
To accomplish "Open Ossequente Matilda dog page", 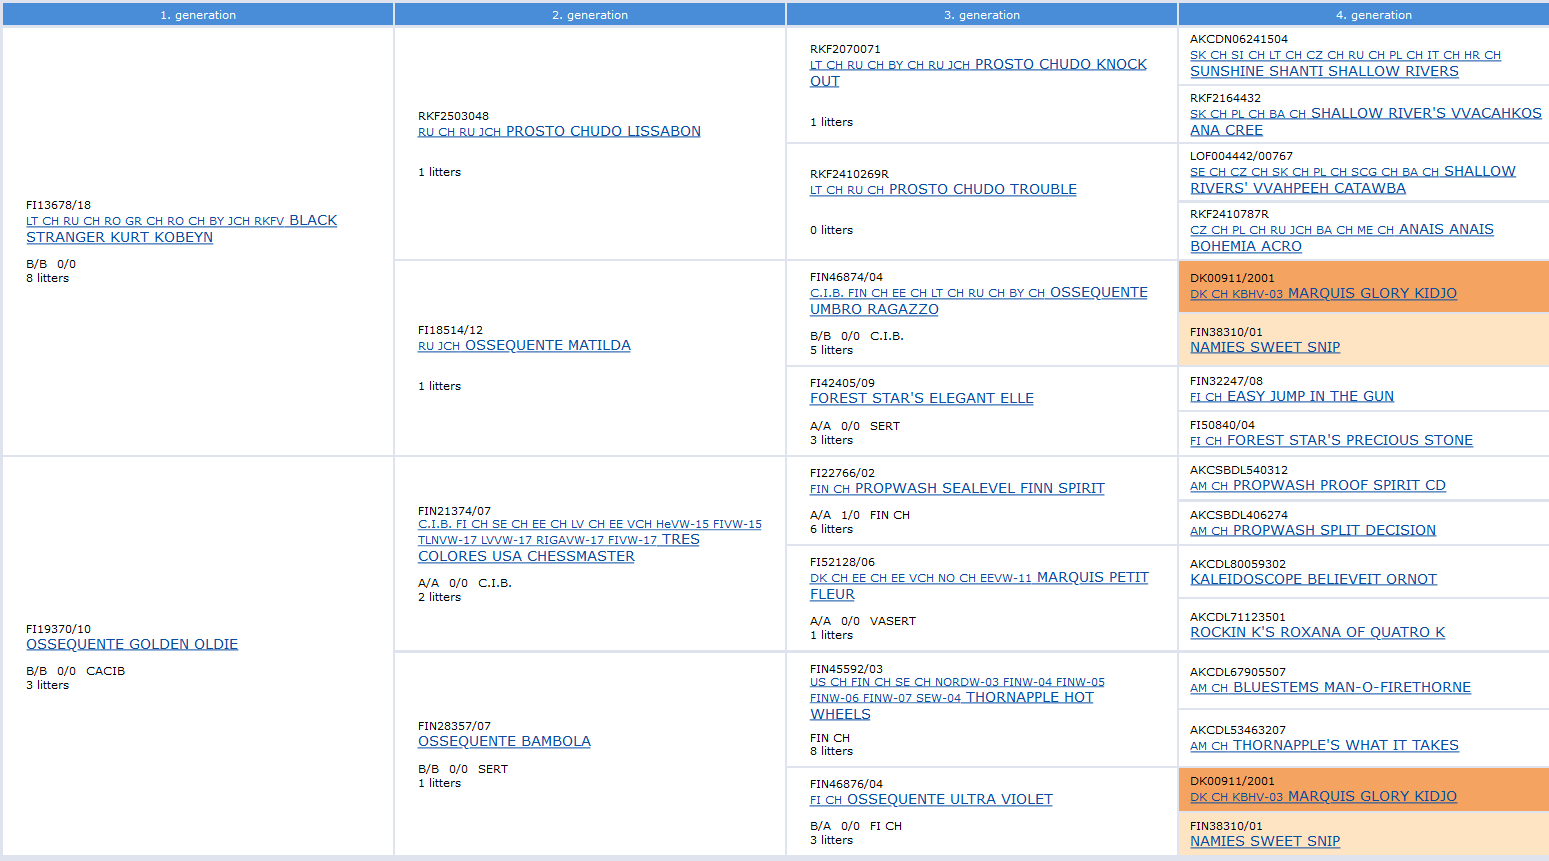I will click(x=547, y=345).
